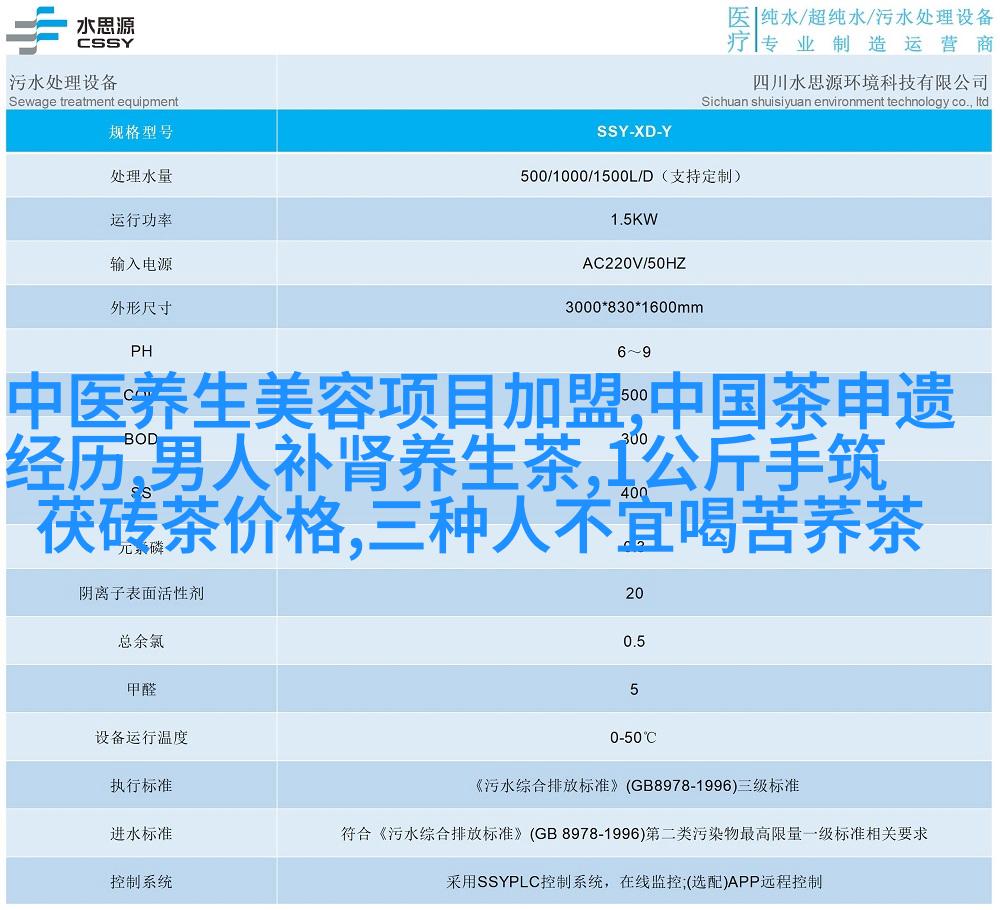The width and height of the screenshot is (1000, 910).
Task: Select the 进水标准 row label
Action: 141,833
